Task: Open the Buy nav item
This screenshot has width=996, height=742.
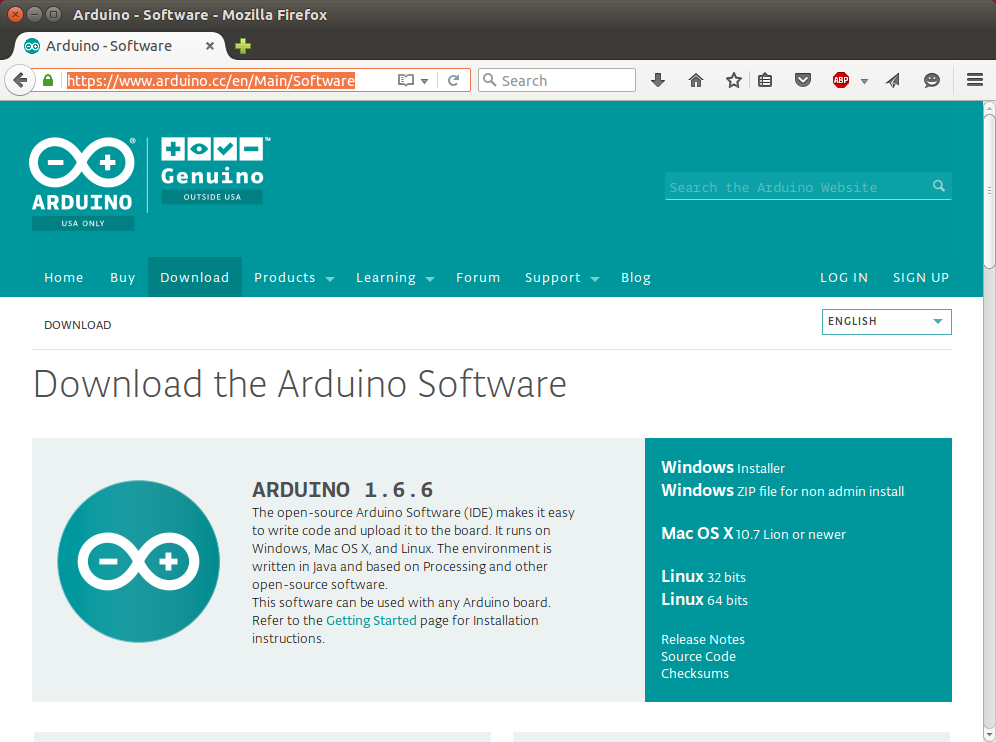Action: click(x=123, y=278)
